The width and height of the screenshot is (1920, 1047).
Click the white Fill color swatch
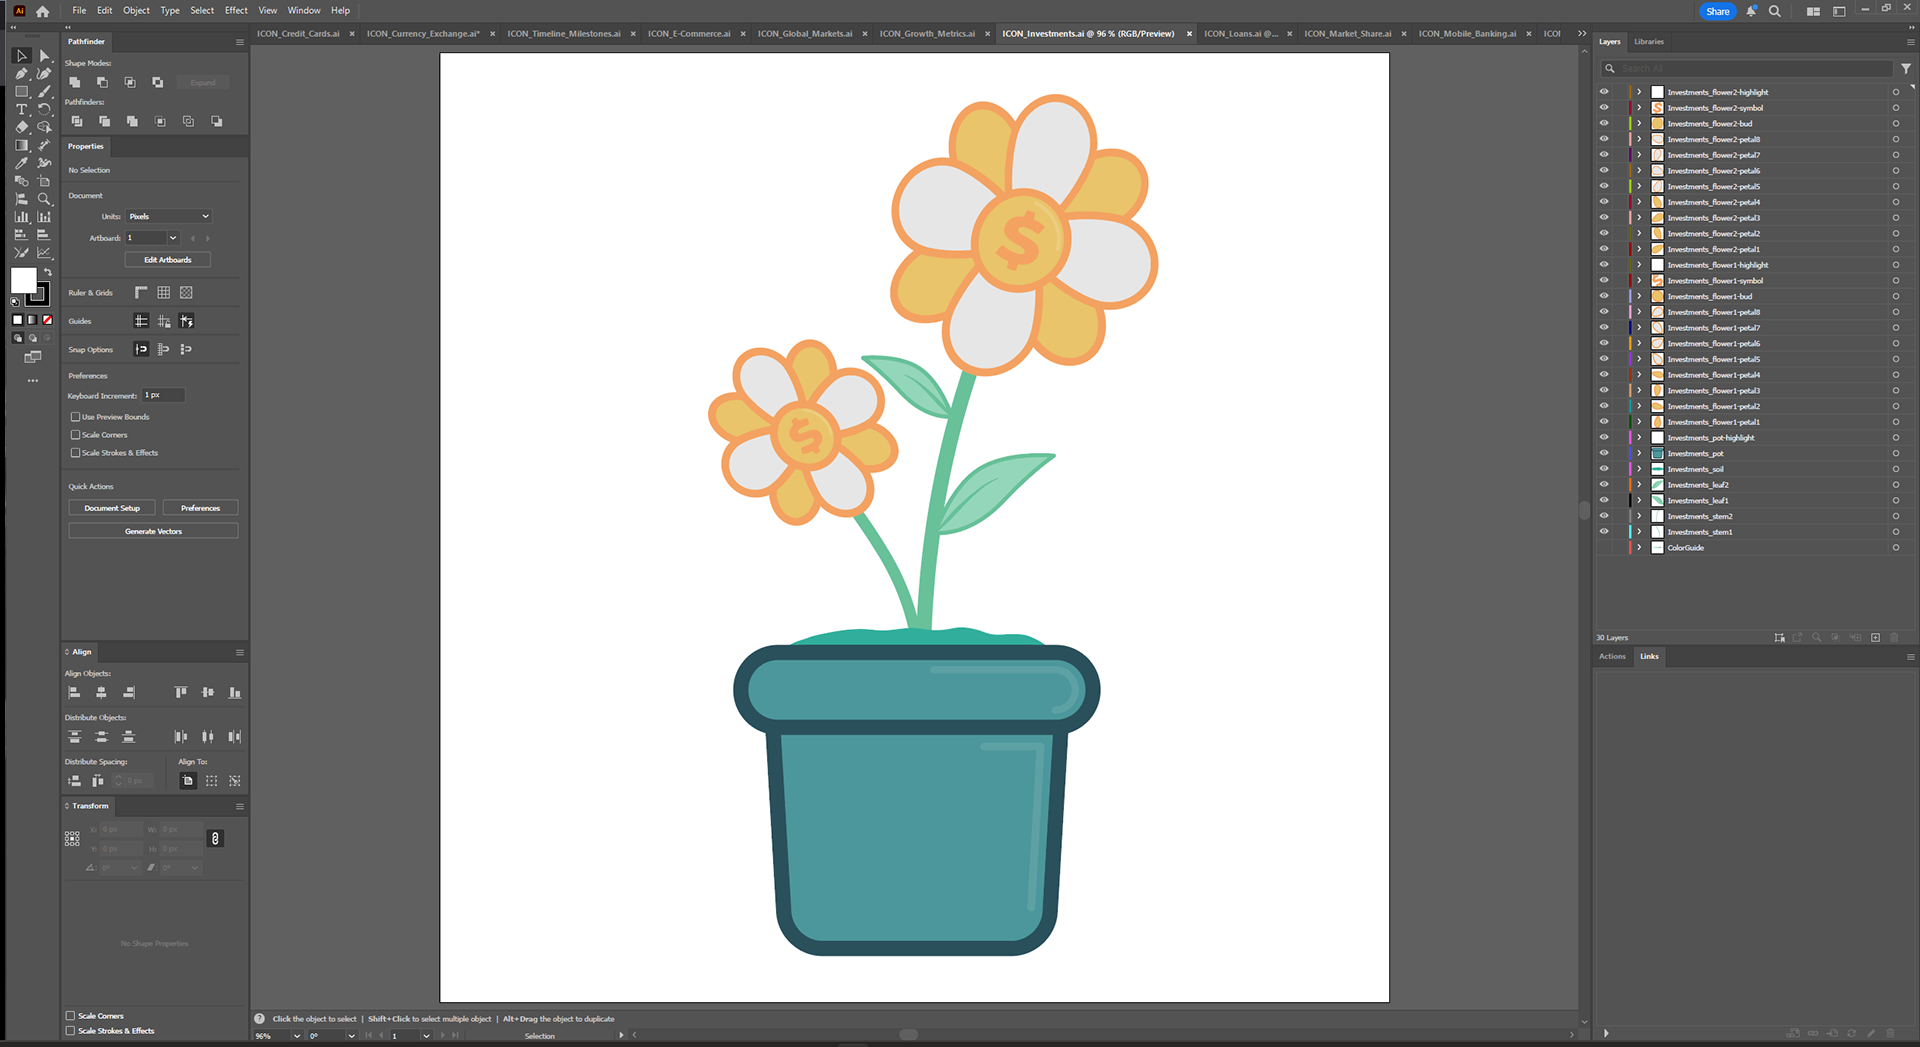click(22, 279)
